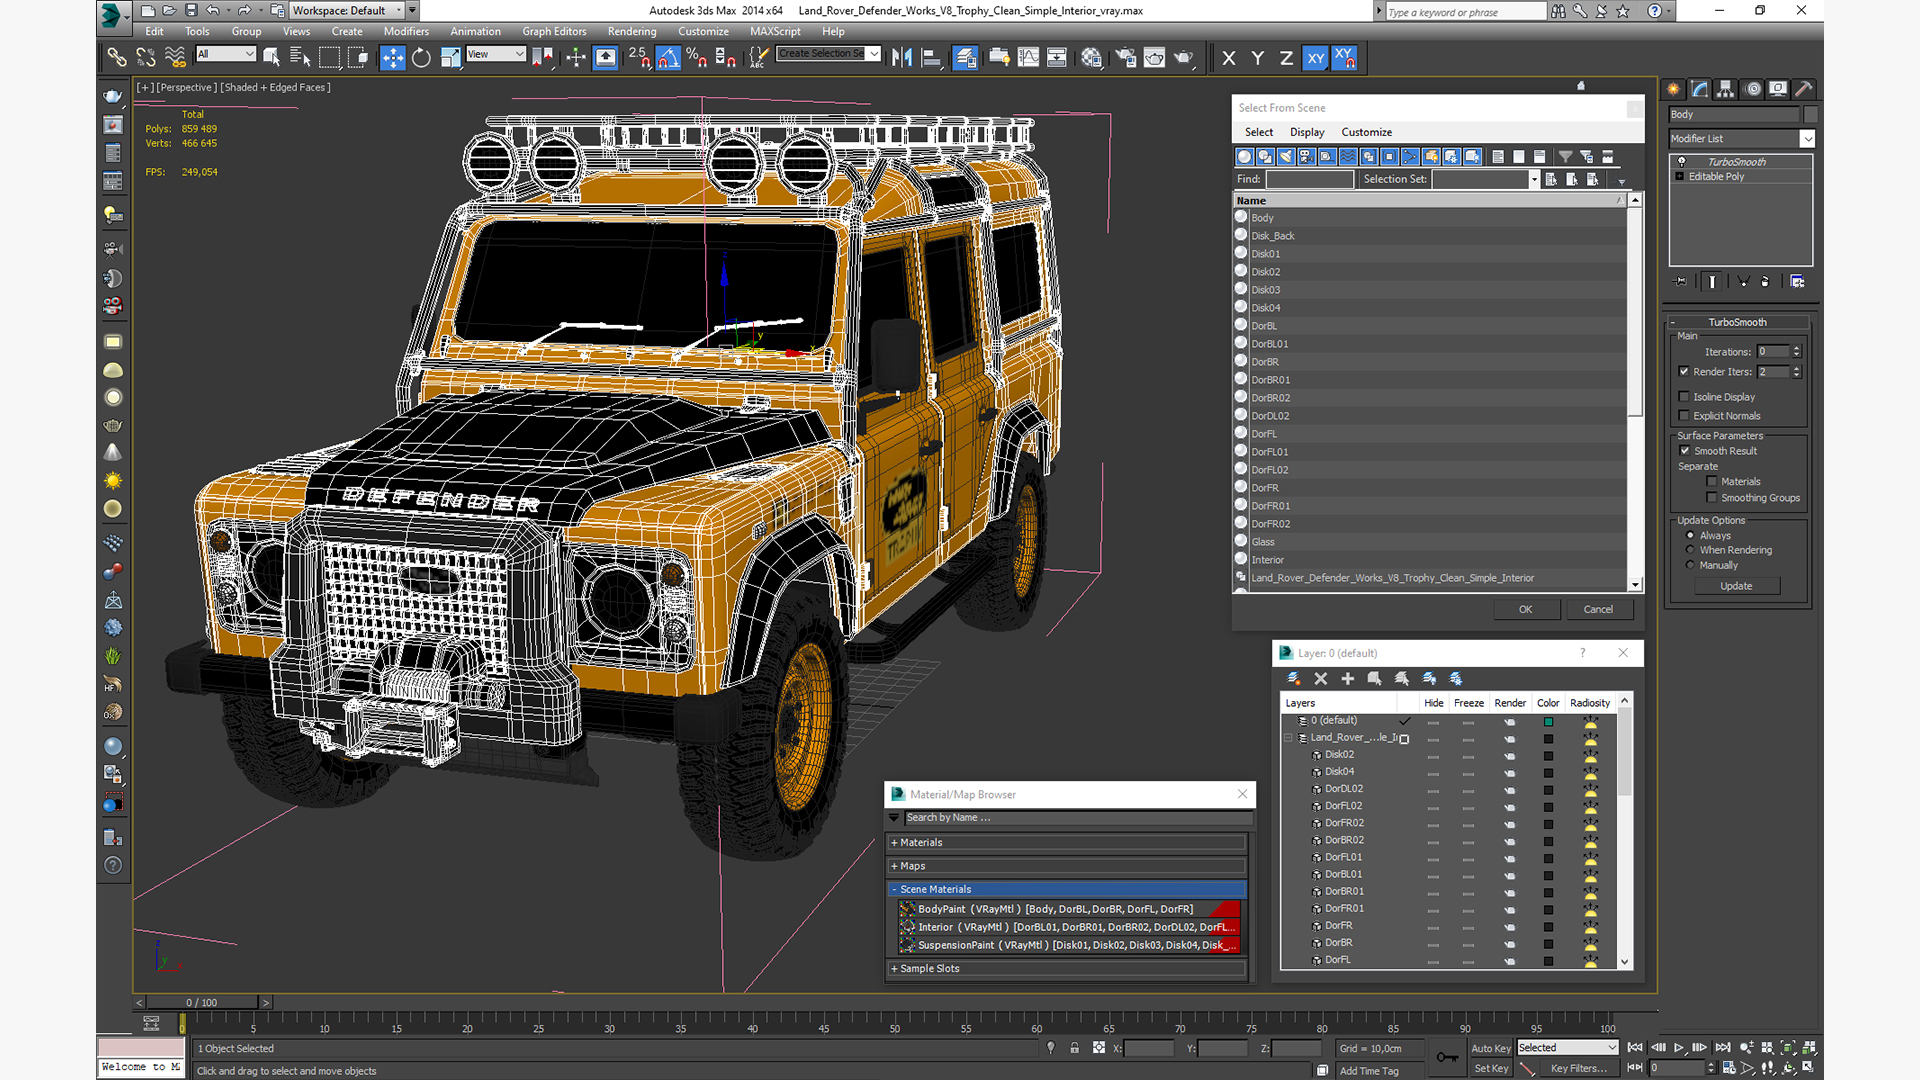Click Cancel in Select From Scene dialog

click(1598, 610)
